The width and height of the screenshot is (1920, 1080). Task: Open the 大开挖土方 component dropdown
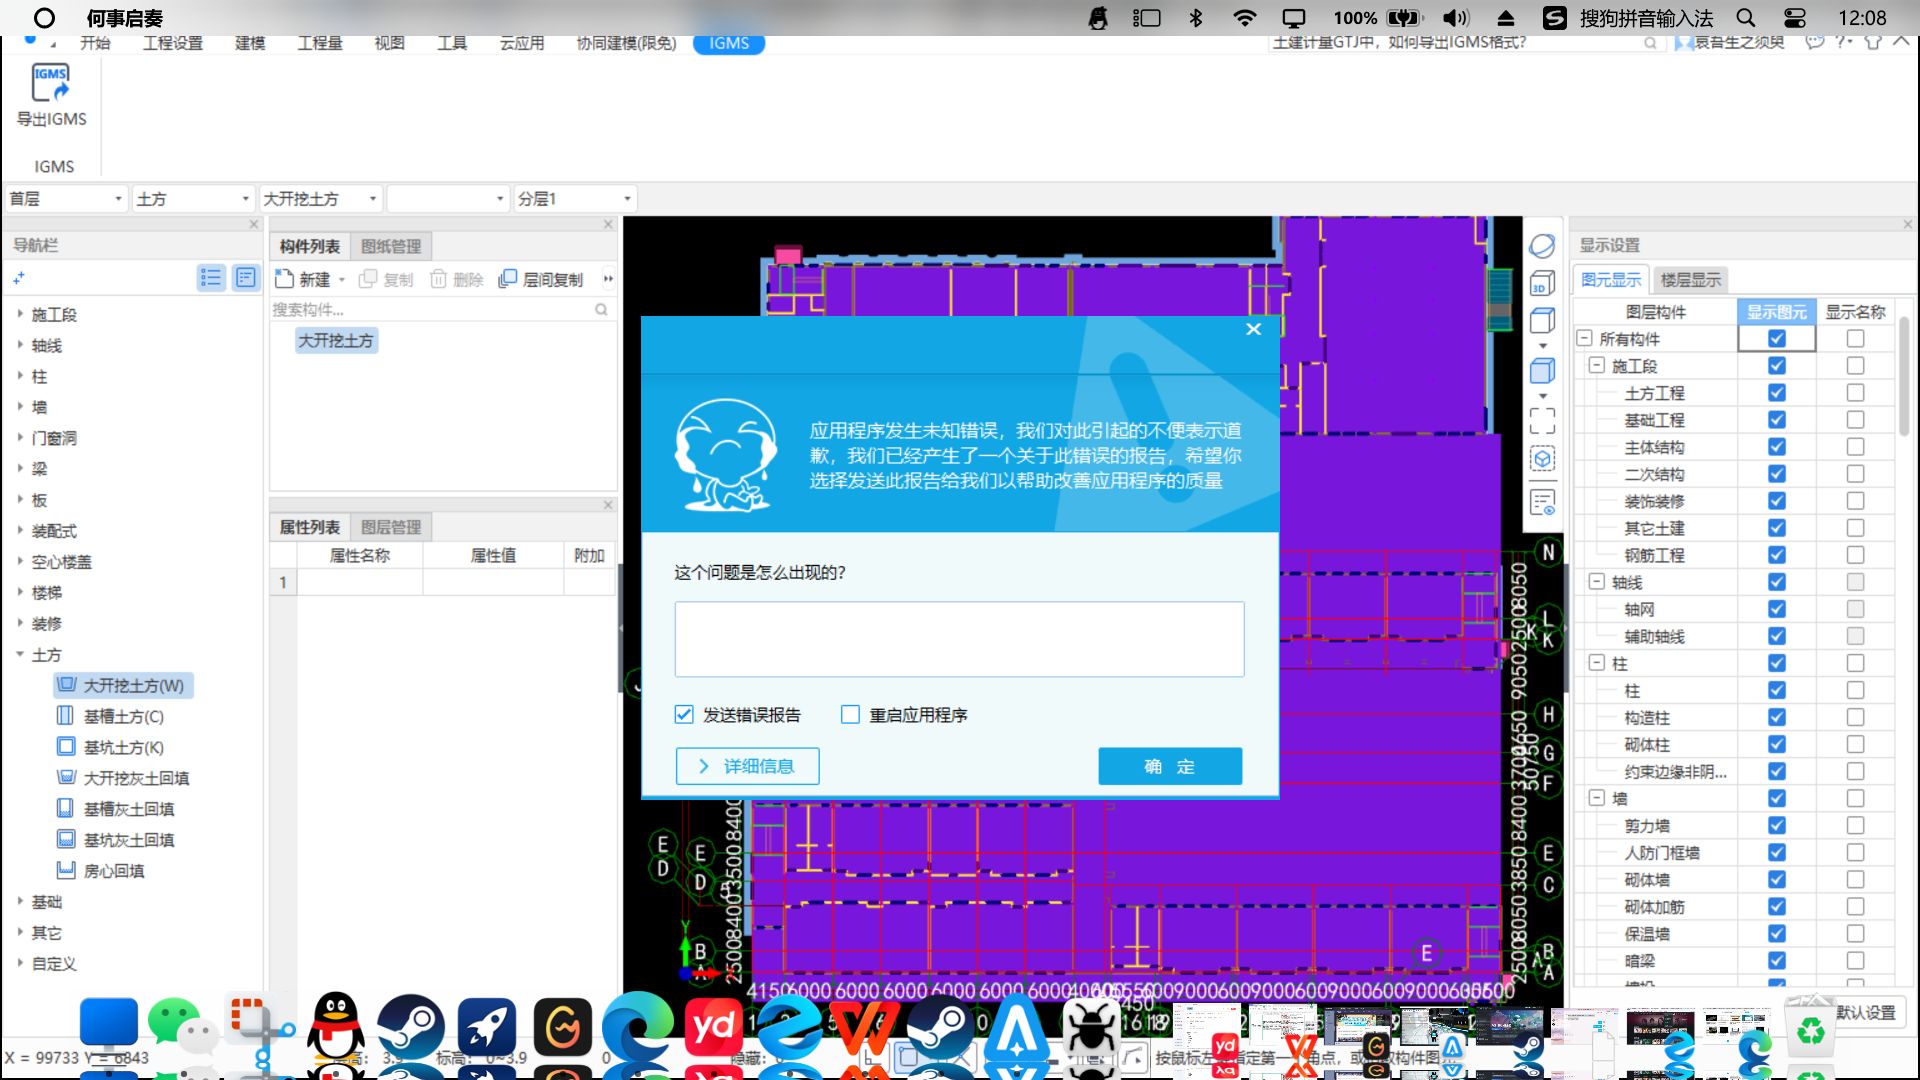click(x=320, y=199)
